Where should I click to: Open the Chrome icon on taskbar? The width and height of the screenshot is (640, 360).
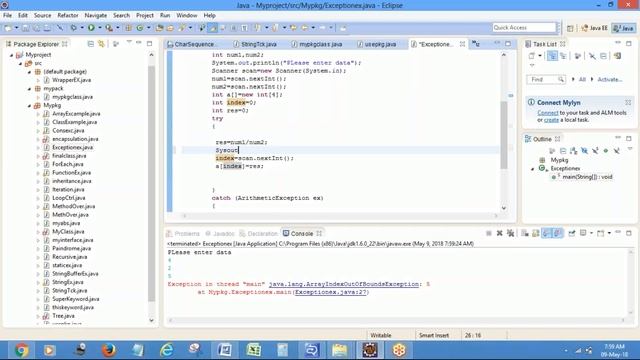pyautogui.click(x=21, y=350)
